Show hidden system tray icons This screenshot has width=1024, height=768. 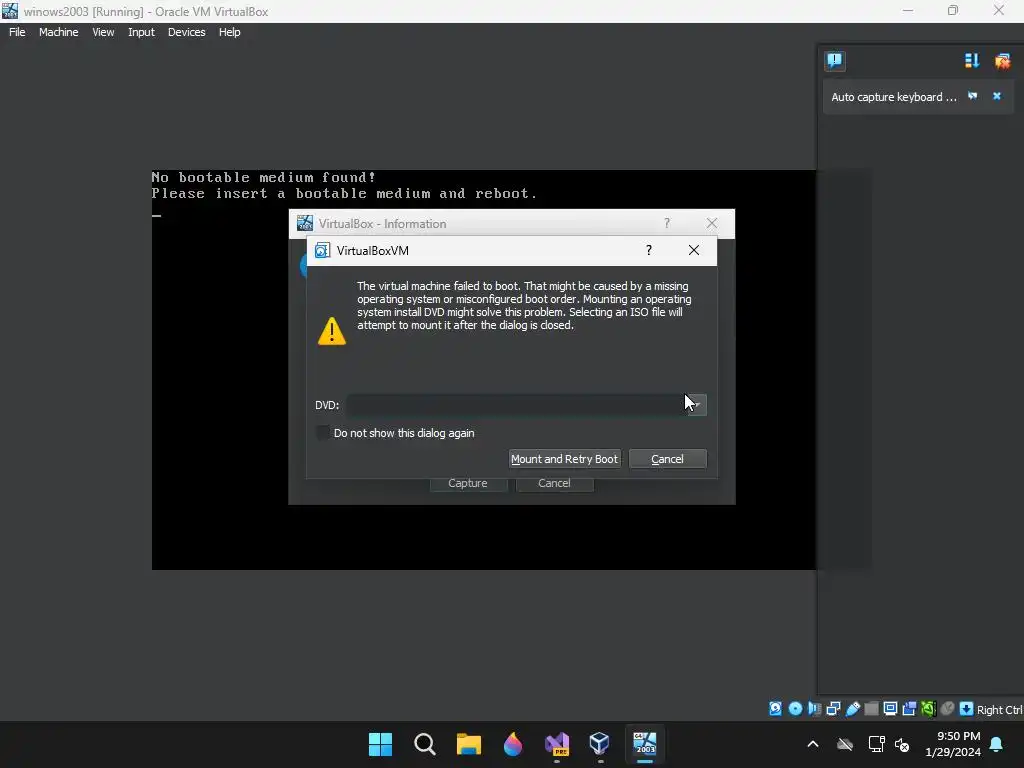pos(812,744)
